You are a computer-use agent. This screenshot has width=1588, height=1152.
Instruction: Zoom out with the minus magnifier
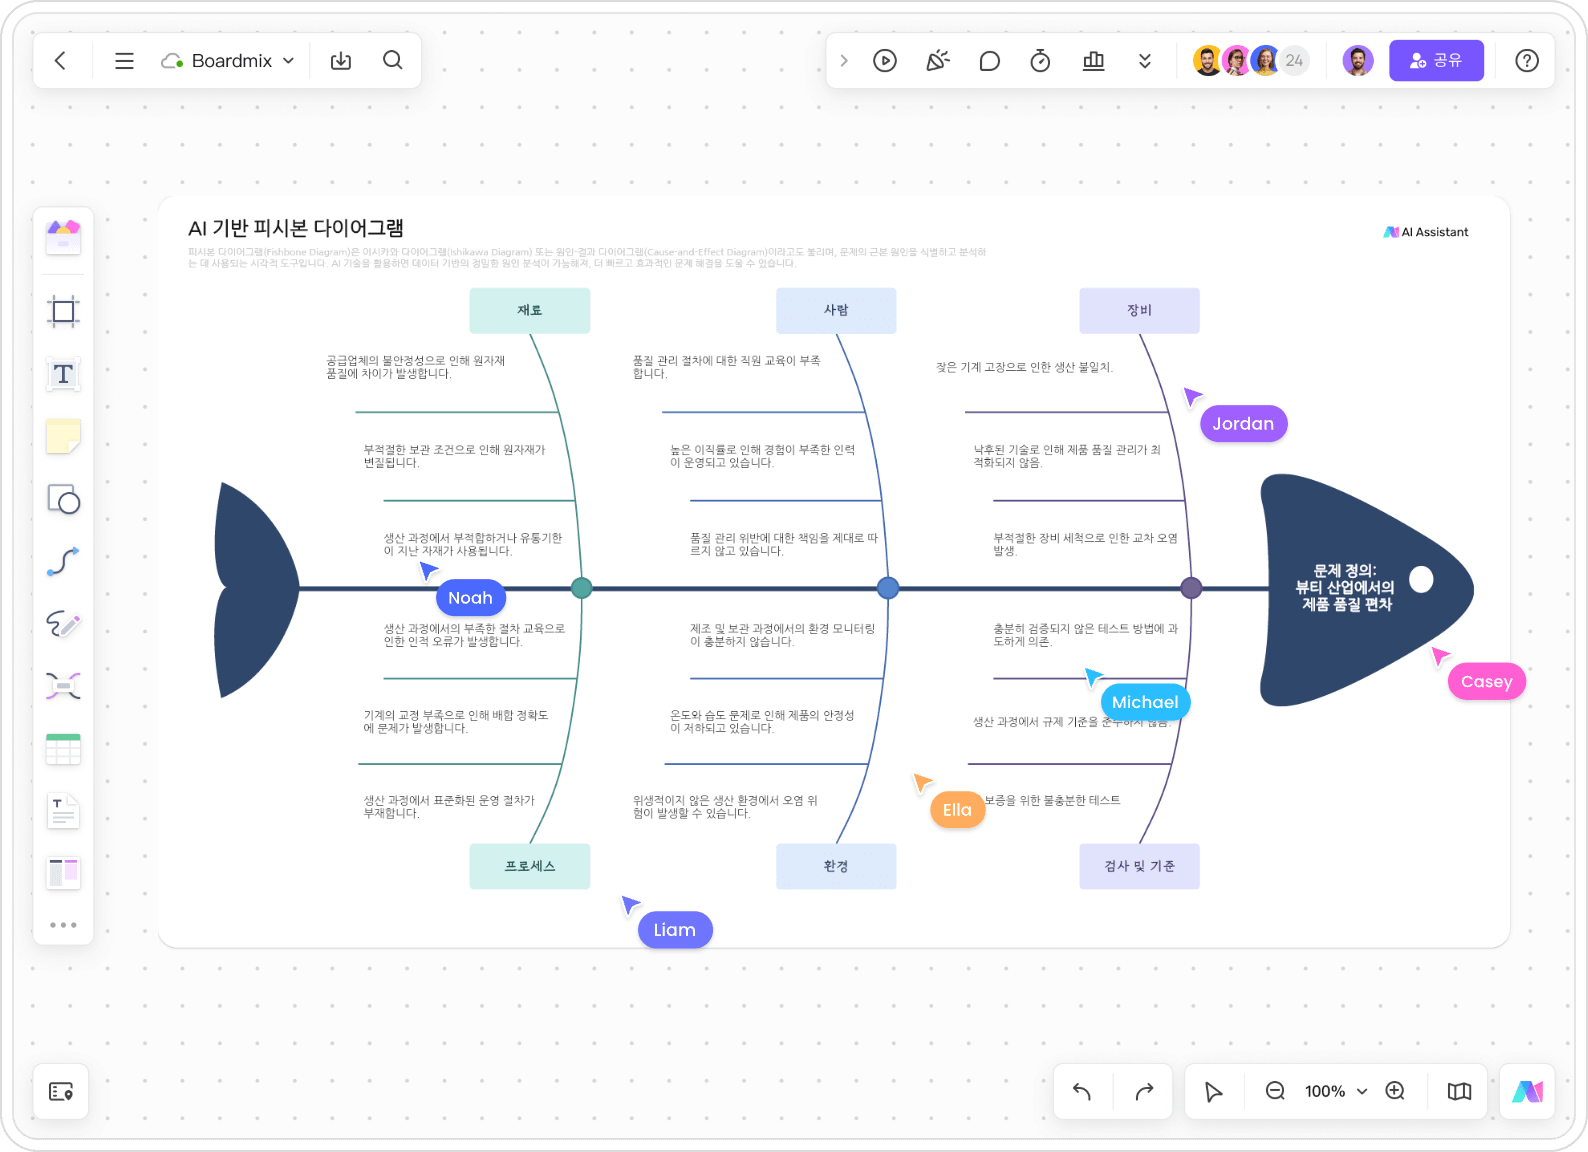[x=1275, y=1091]
